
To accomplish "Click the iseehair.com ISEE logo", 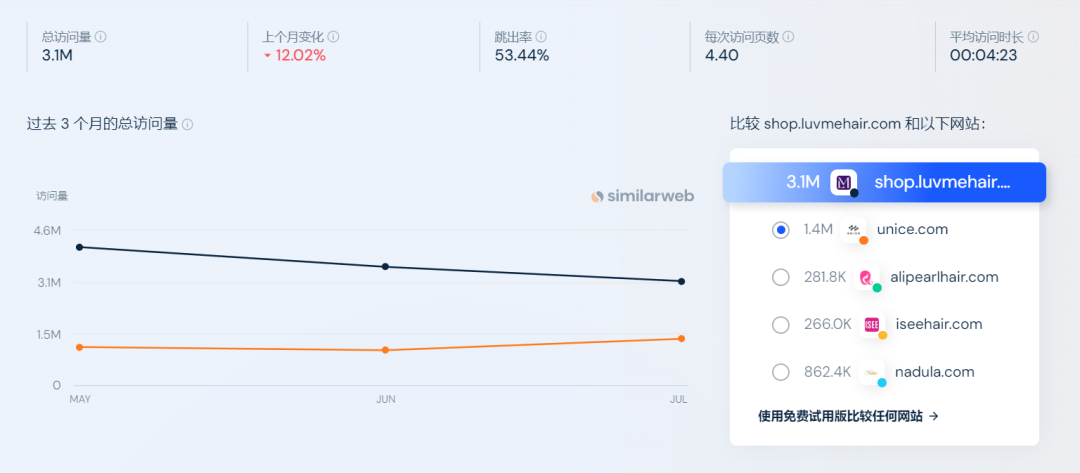I will [872, 324].
